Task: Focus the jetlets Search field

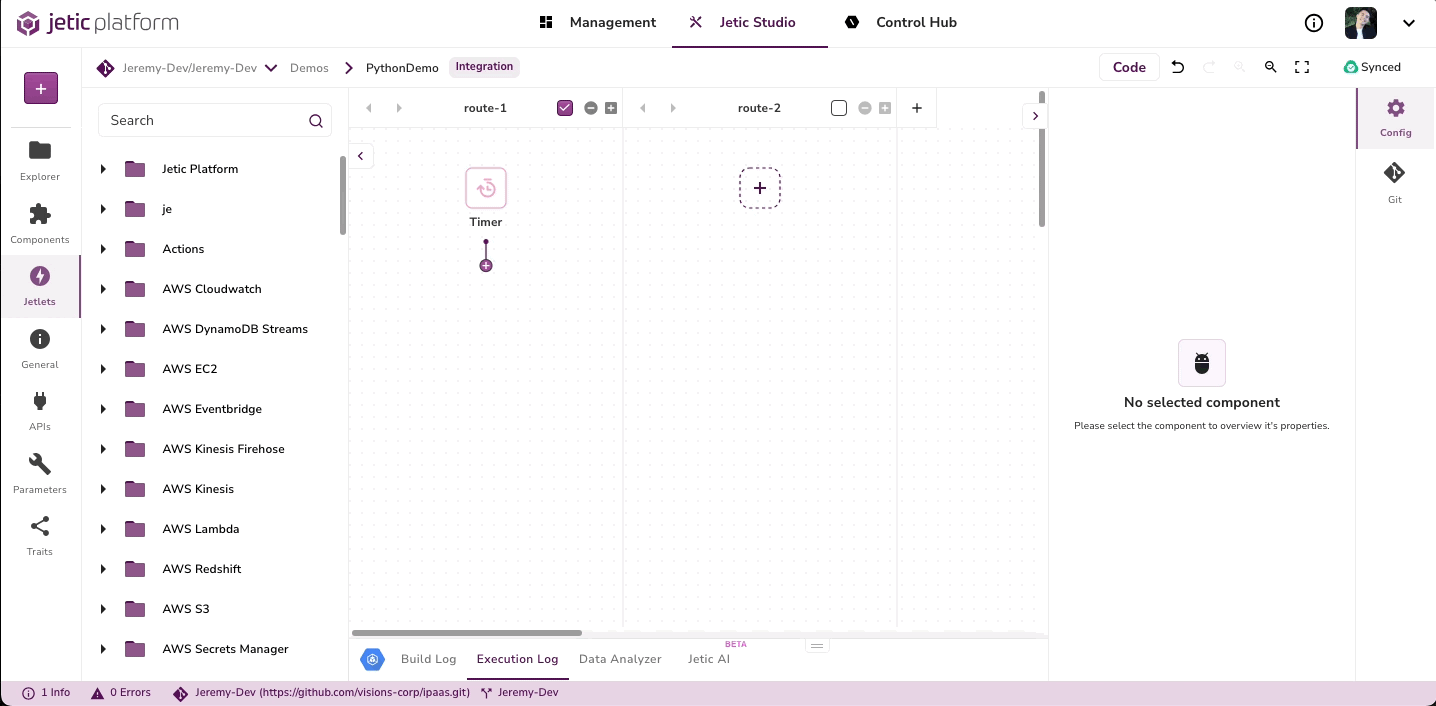Action: [215, 120]
